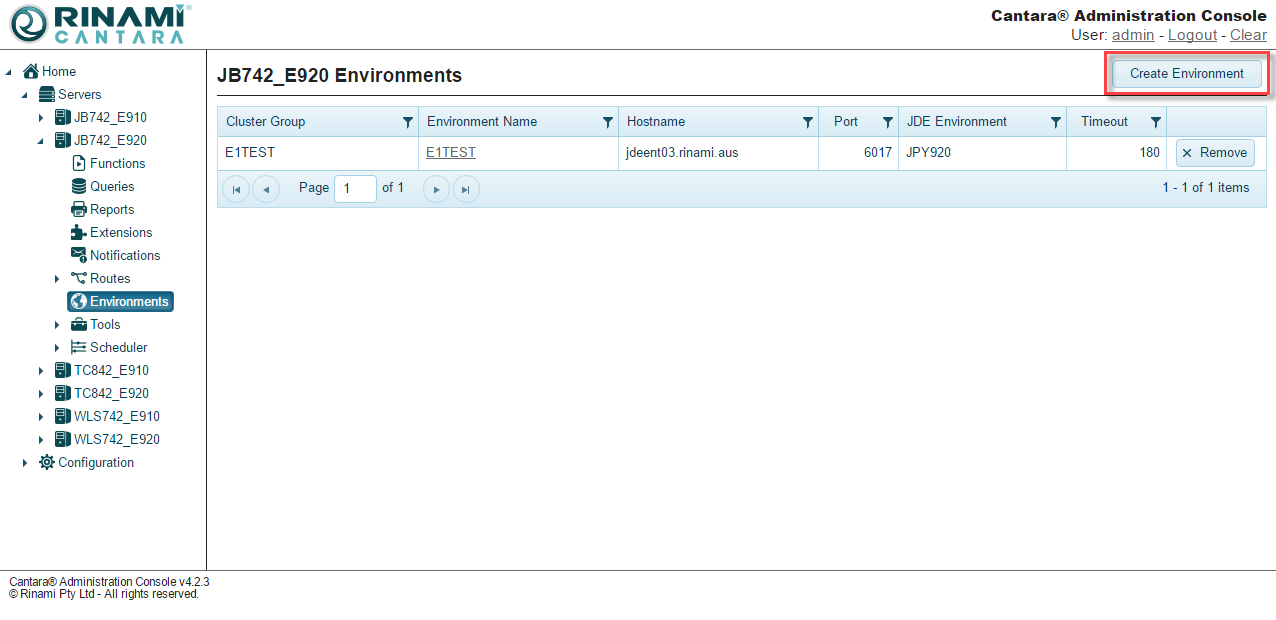
Task: Expand the Routes tree node
Action: click(x=57, y=279)
